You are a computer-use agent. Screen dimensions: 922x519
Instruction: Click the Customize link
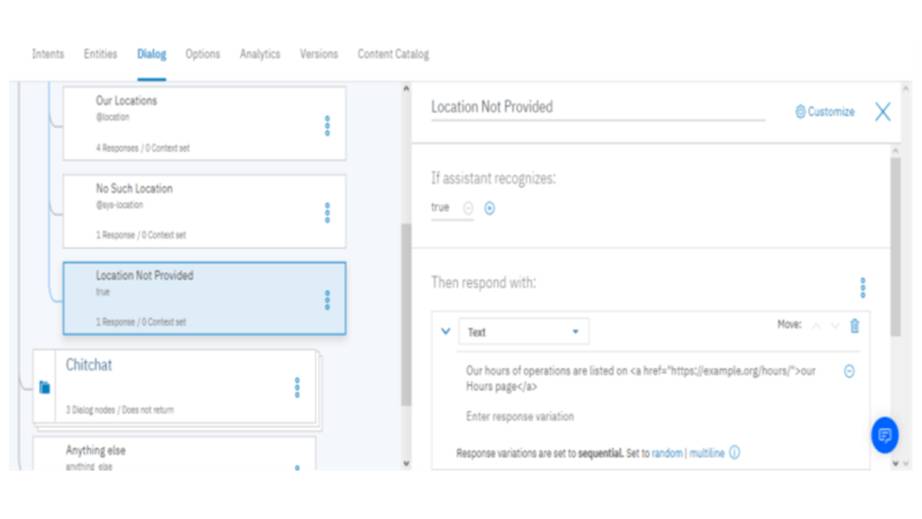(825, 112)
